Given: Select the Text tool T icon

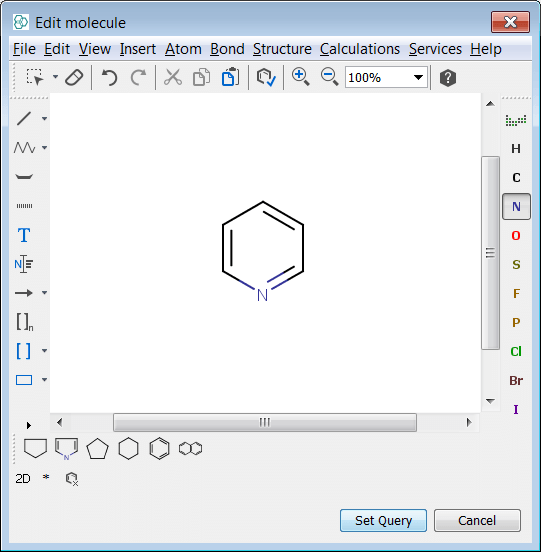Looking at the screenshot, I should [x=24, y=235].
